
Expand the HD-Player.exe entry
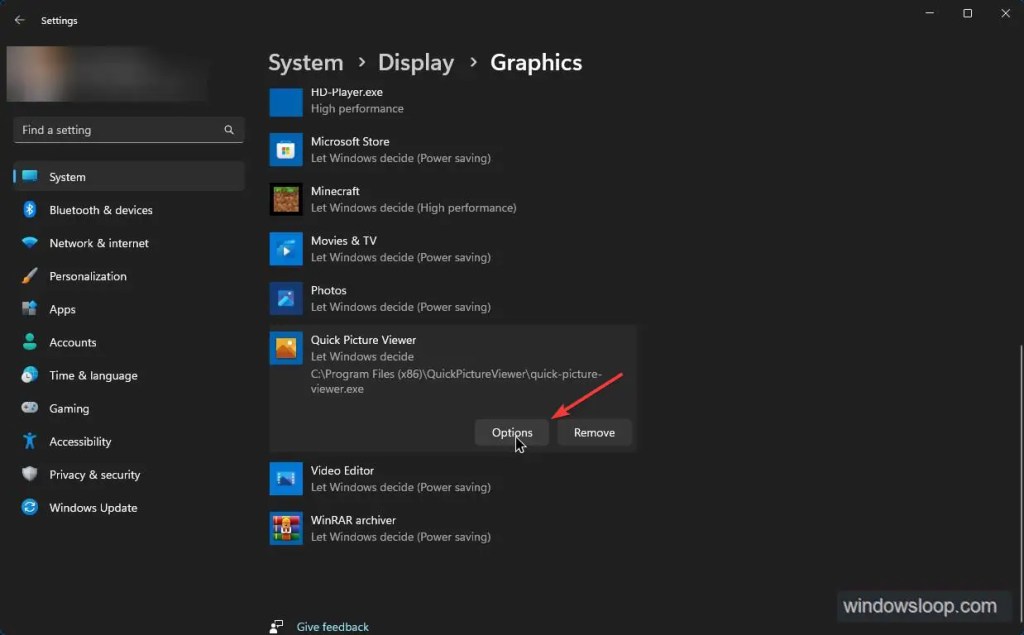[453, 103]
